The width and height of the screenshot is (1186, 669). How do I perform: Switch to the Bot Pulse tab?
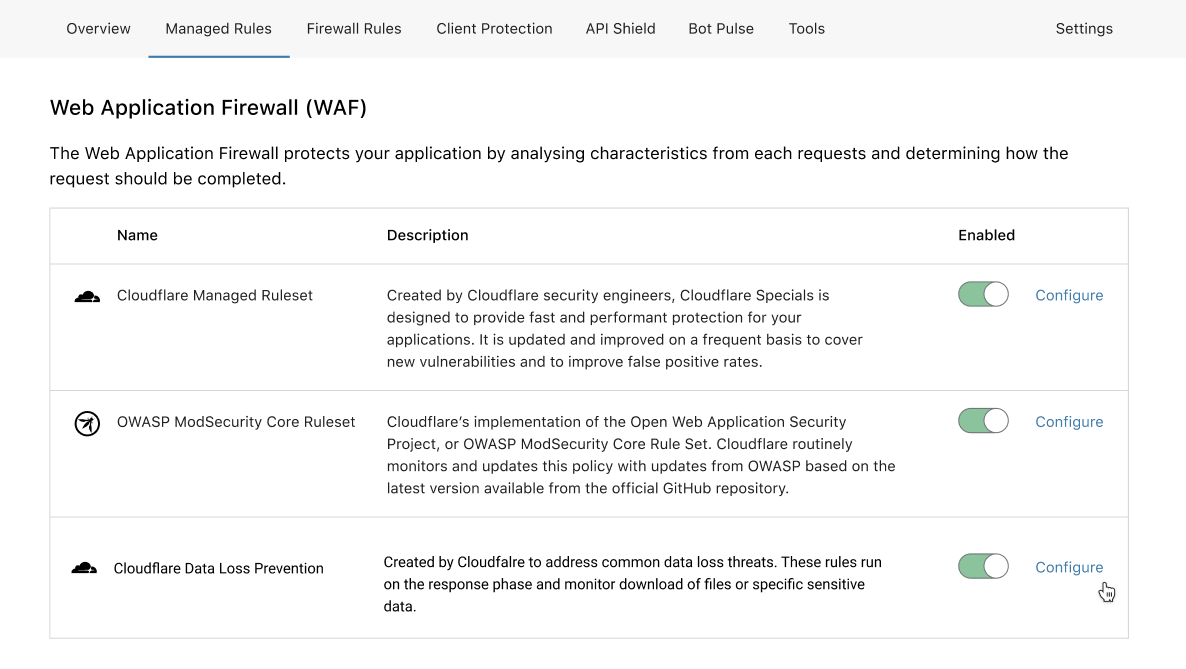[721, 29]
